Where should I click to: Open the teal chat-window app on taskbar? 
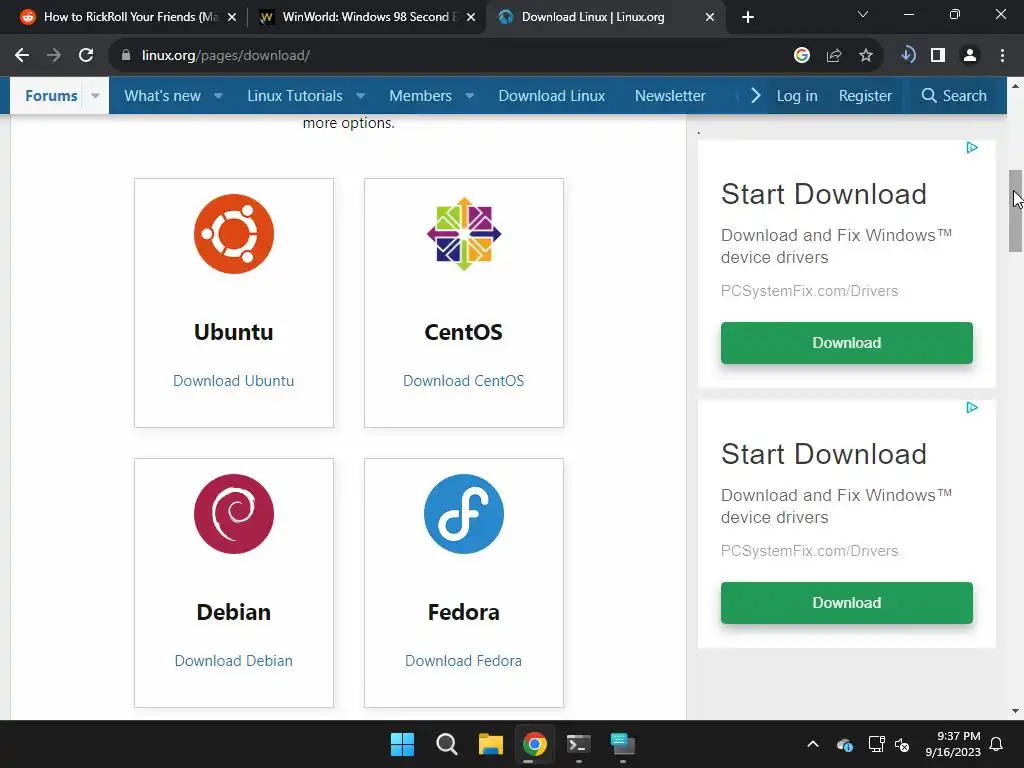pos(622,744)
